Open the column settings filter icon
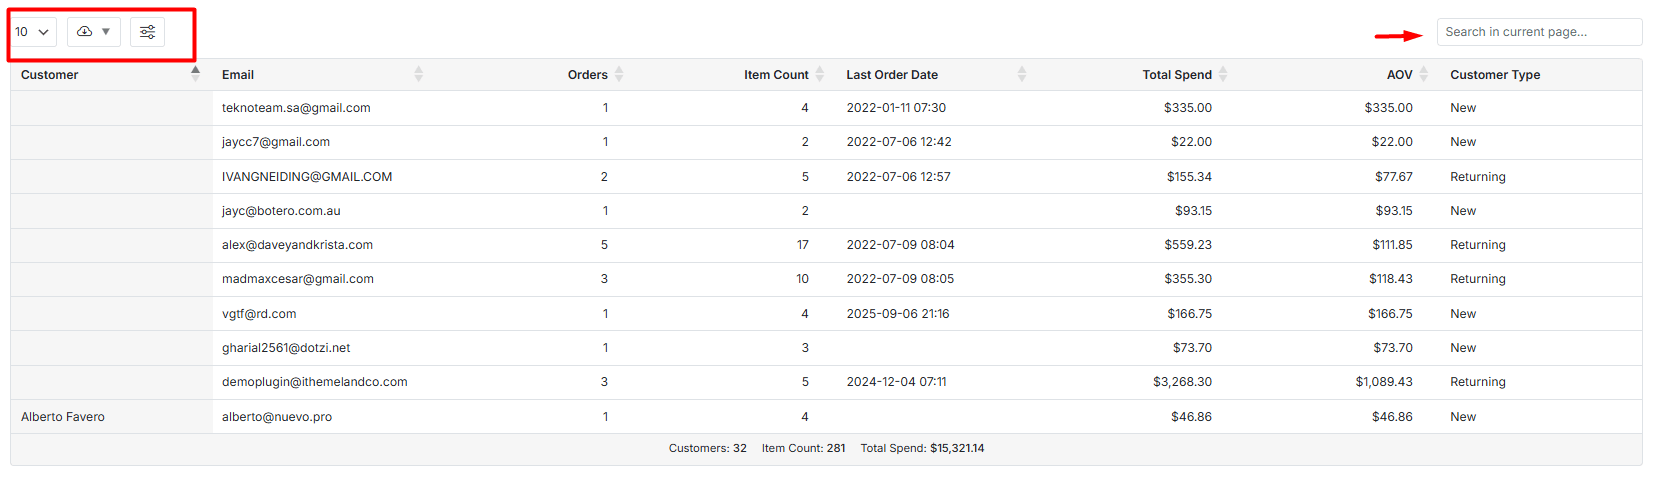1655x481 pixels. 147,32
